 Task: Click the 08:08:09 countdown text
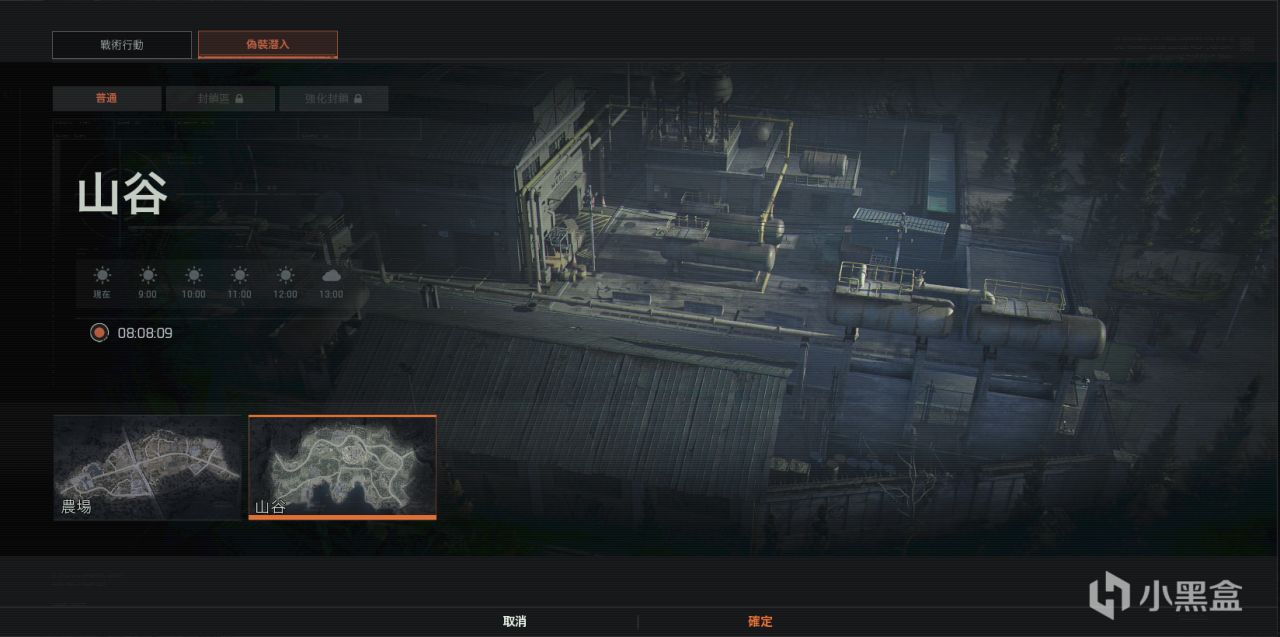tap(145, 333)
